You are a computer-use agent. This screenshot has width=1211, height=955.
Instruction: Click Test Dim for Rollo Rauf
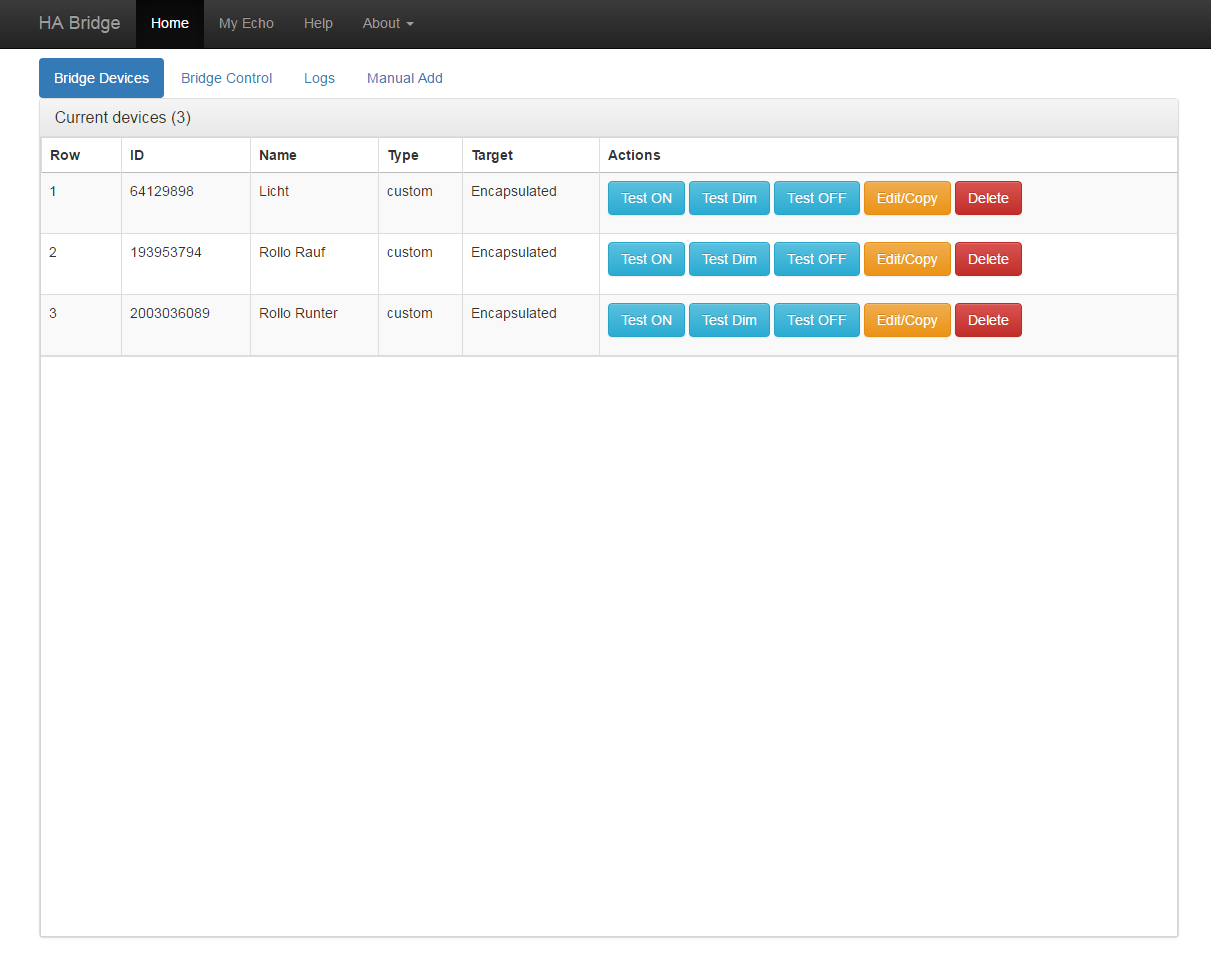click(x=729, y=259)
